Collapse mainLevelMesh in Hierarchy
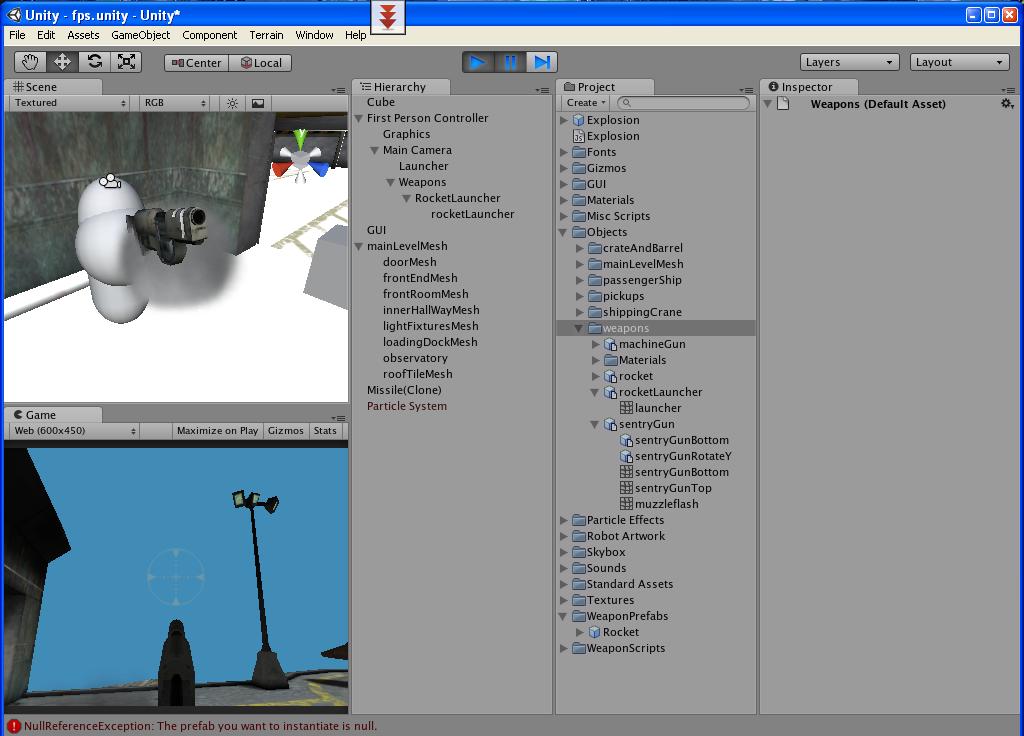1024x736 pixels. point(359,246)
